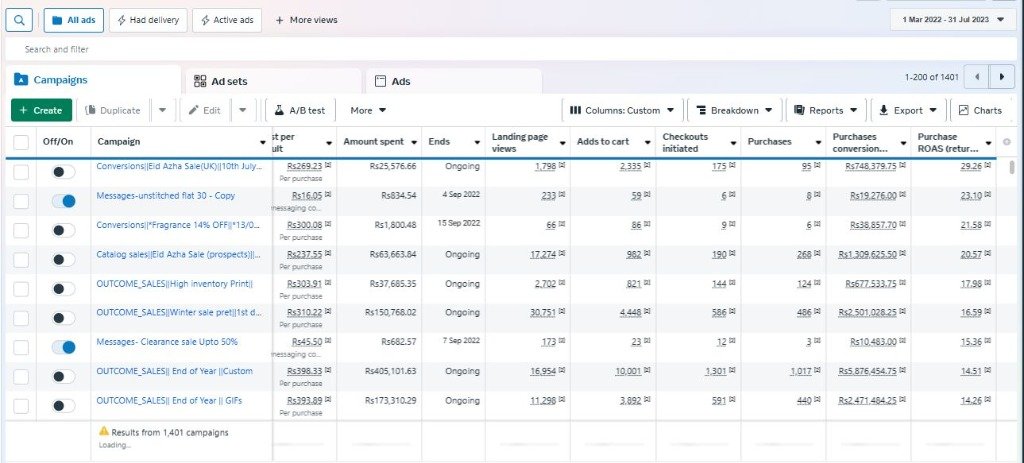
Task: Click info icon beside 10,001 adds to cart
Action: point(647,371)
